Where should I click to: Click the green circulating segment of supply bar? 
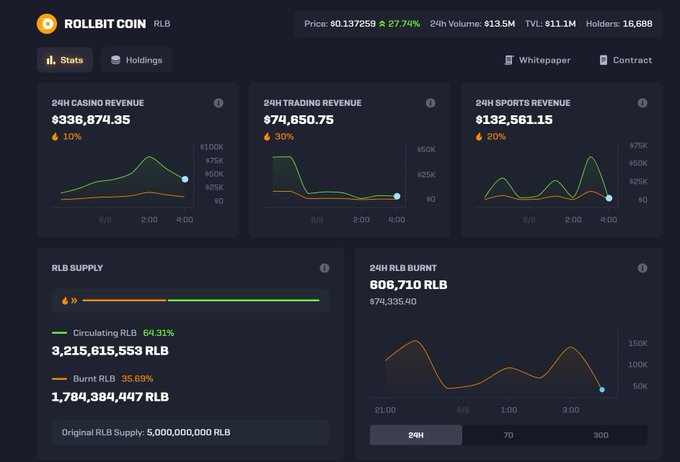[244, 300]
